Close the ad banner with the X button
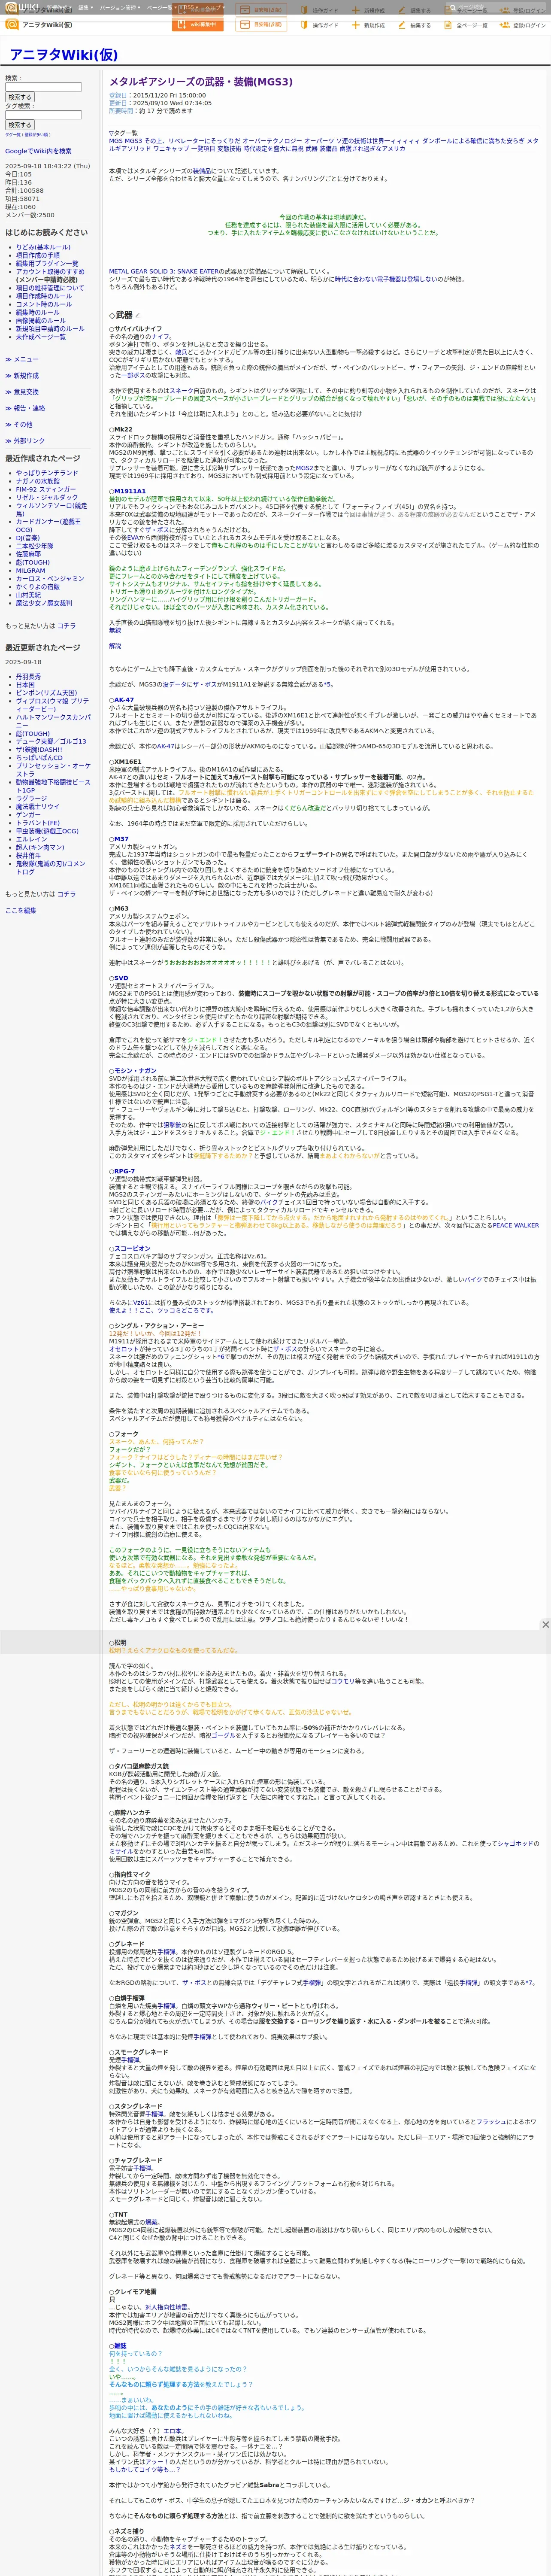The width and height of the screenshot is (551, 2576). coord(545,1625)
